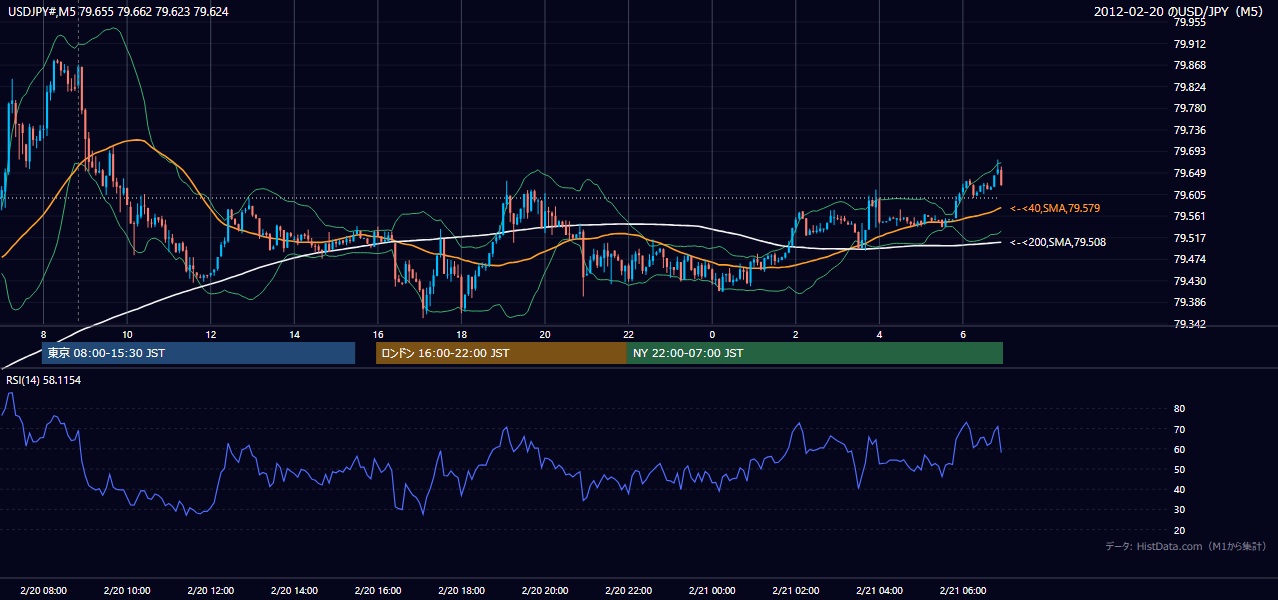Image resolution: width=1278 pixels, height=600 pixels.
Task: Click the 79.912 price axis value
Action: 1190,44
